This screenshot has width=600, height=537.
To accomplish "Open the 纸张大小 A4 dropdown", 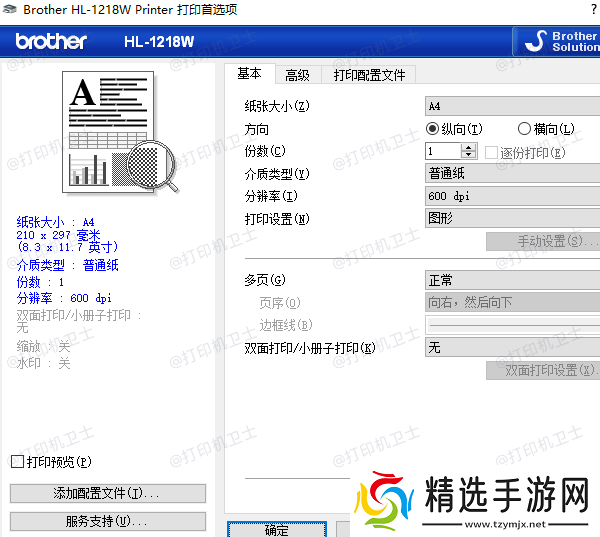I will click(512, 106).
